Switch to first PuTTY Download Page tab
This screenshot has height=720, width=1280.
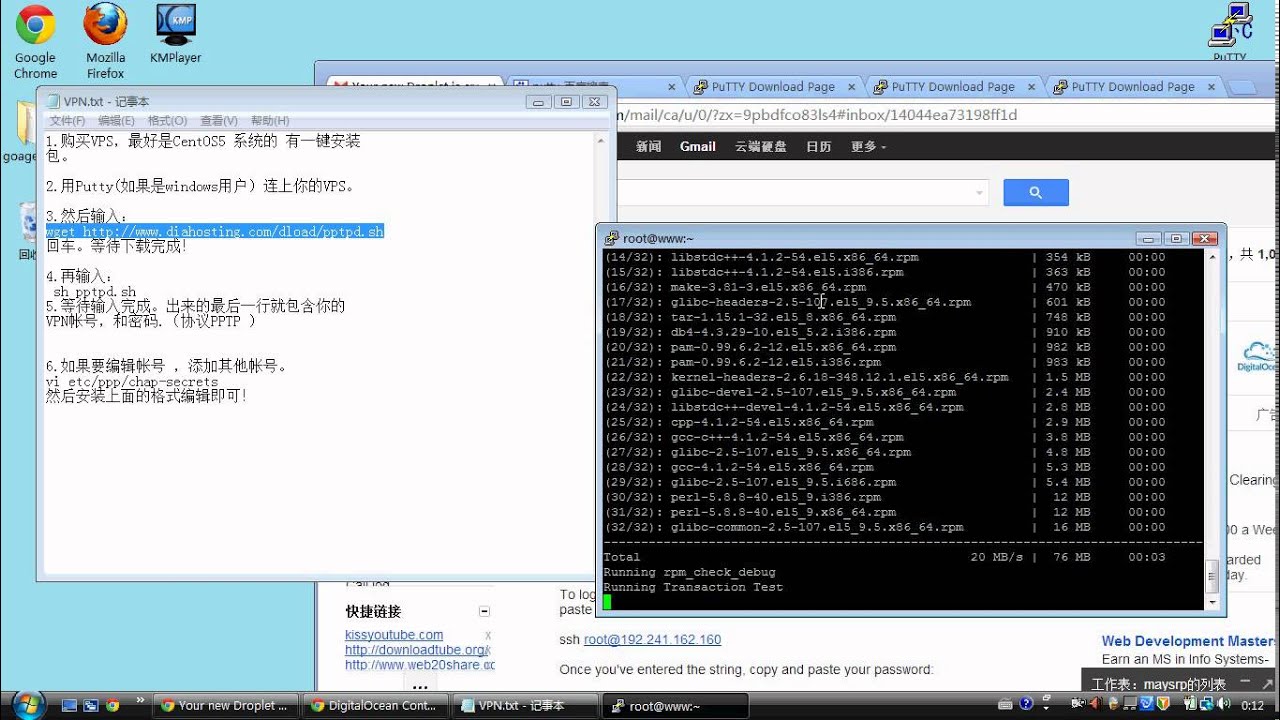pyautogui.click(x=773, y=87)
